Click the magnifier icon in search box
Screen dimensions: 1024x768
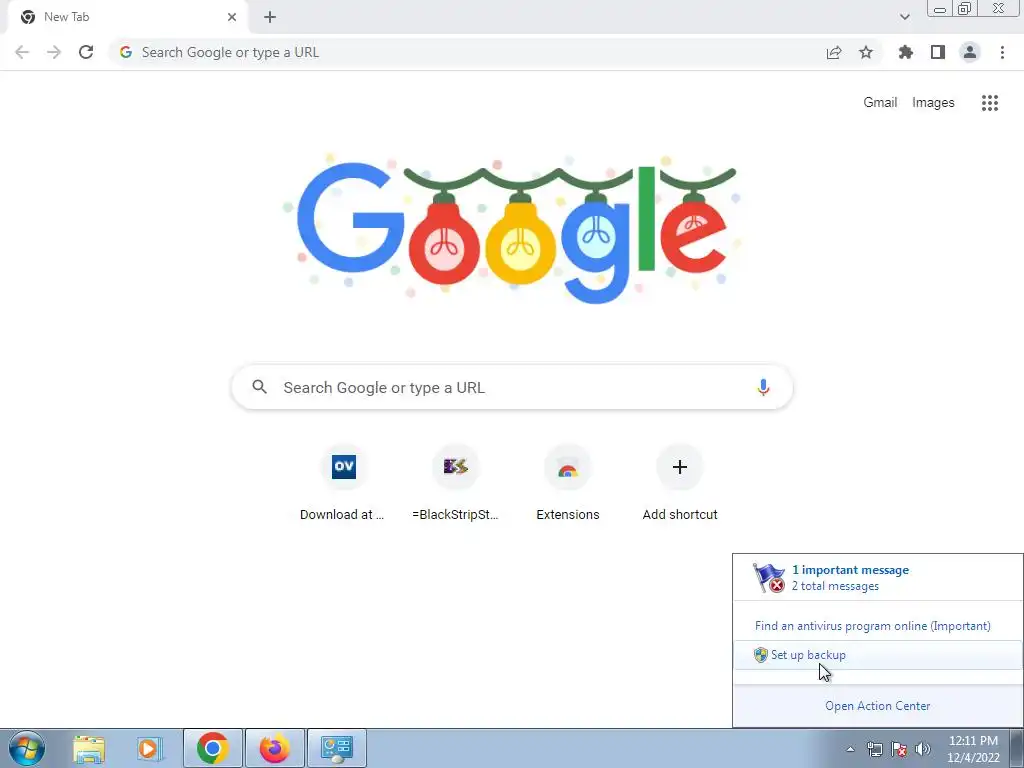pyautogui.click(x=259, y=387)
